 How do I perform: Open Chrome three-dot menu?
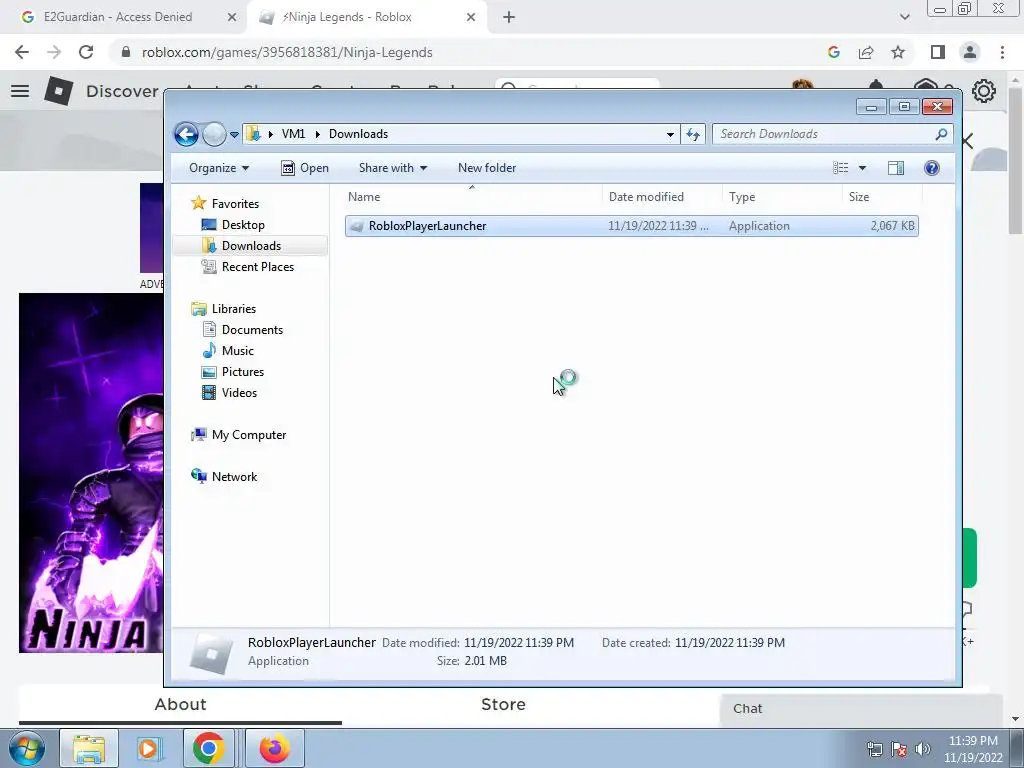(1002, 52)
